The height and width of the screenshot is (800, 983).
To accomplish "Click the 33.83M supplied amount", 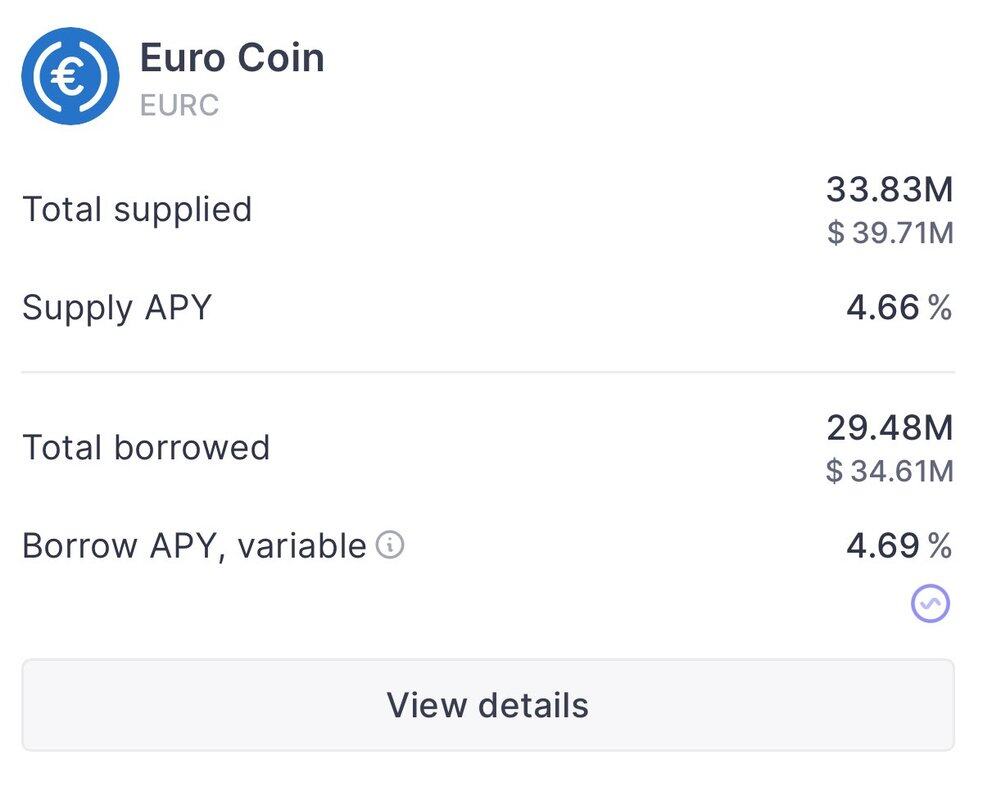I will (x=889, y=188).
